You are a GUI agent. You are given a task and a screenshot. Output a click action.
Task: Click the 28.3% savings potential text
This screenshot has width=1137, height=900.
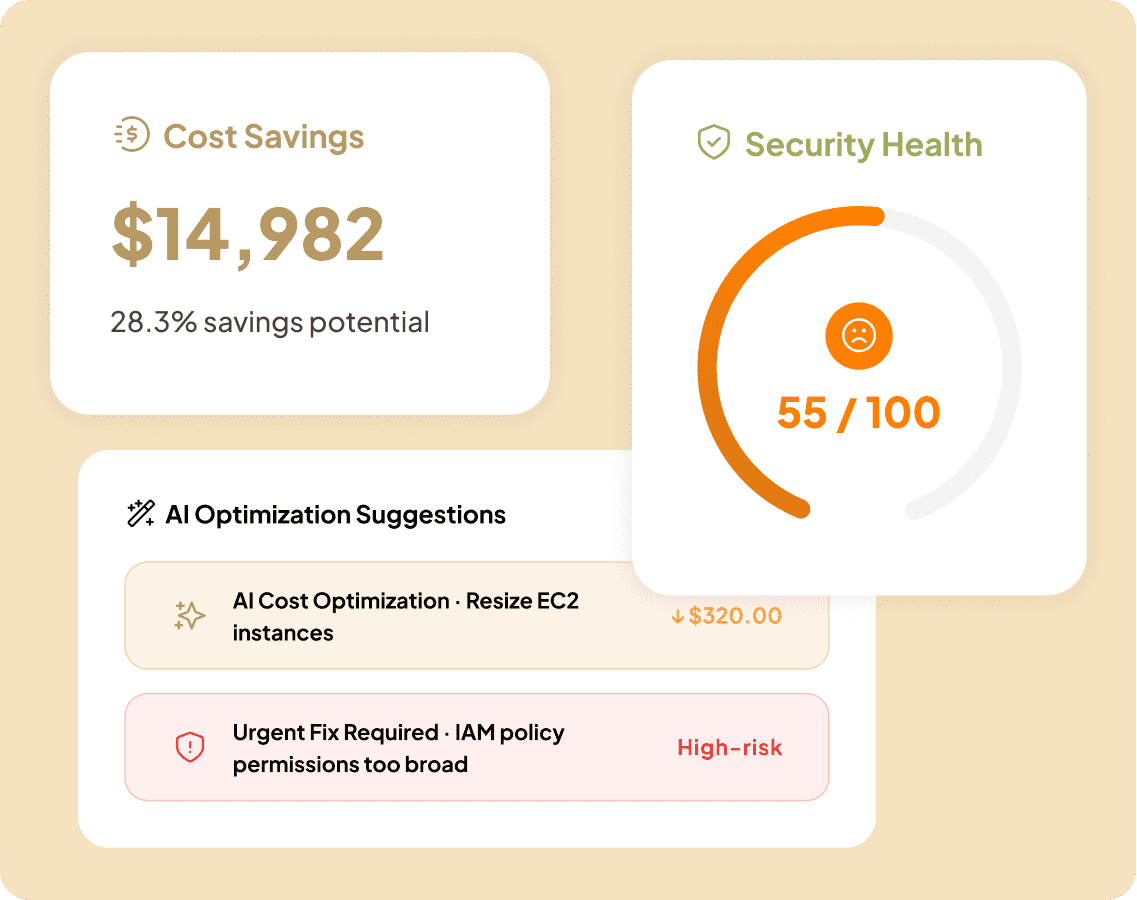click(x=270, y=323)
